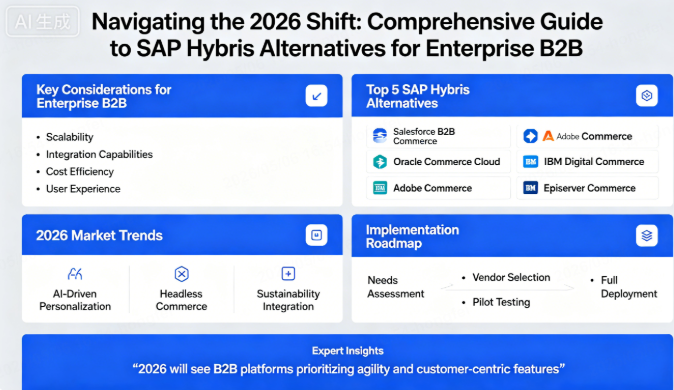Select the 'Scalability' bullet

(65, 137)
